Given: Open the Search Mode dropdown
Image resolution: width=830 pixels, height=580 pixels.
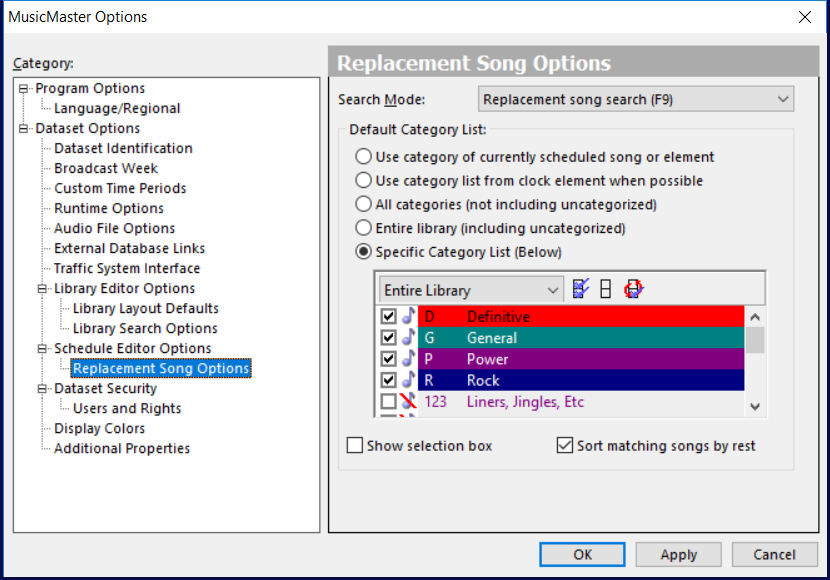Looking at the screenshot, I should (636, 100).
